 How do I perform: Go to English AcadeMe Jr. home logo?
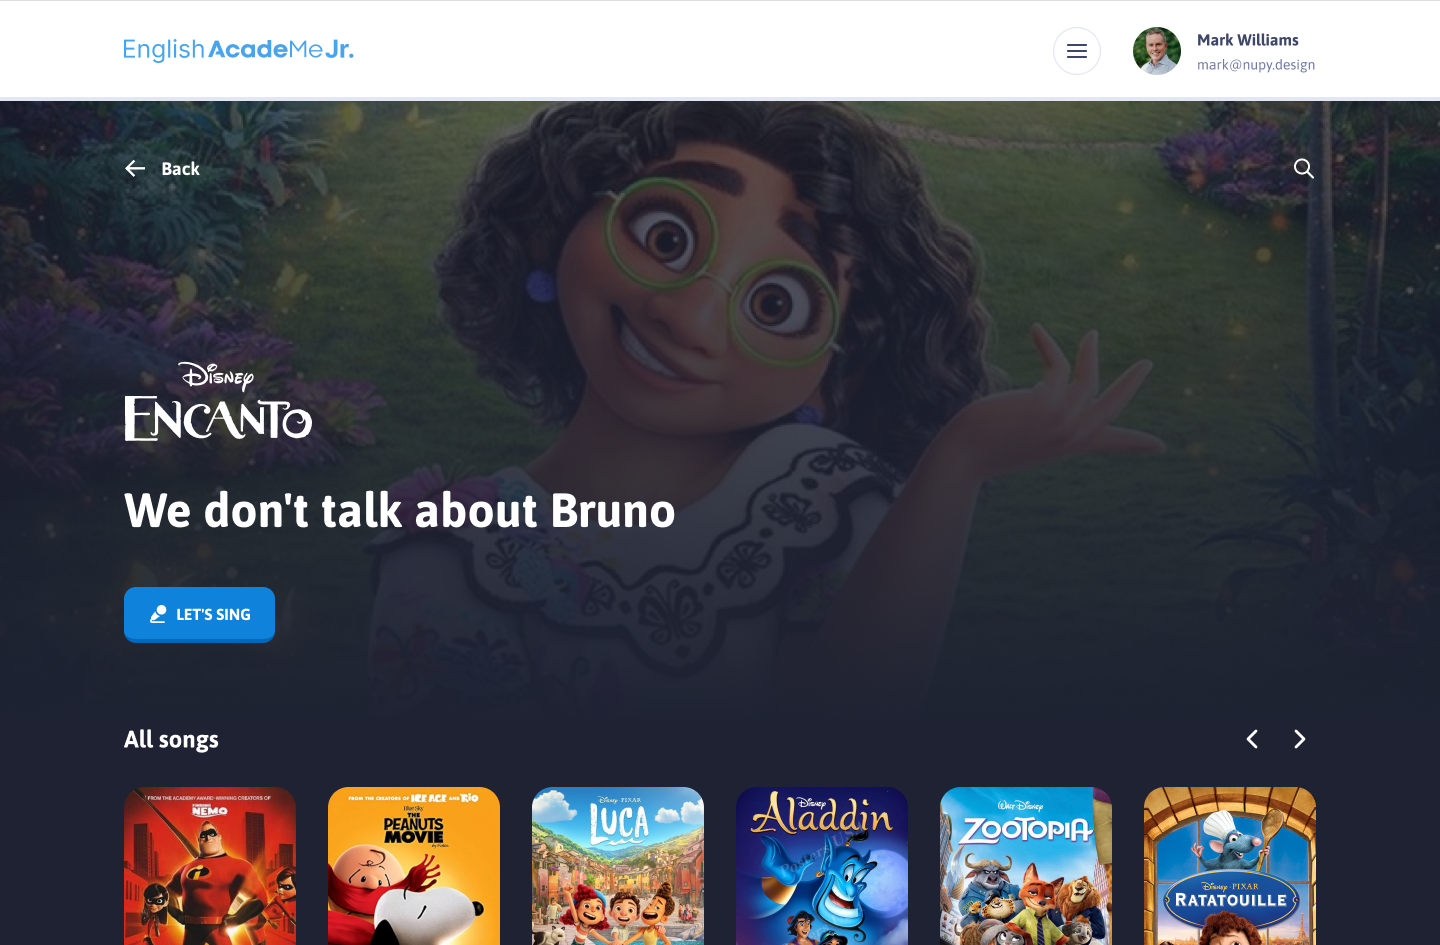click(x=238, y=50)
